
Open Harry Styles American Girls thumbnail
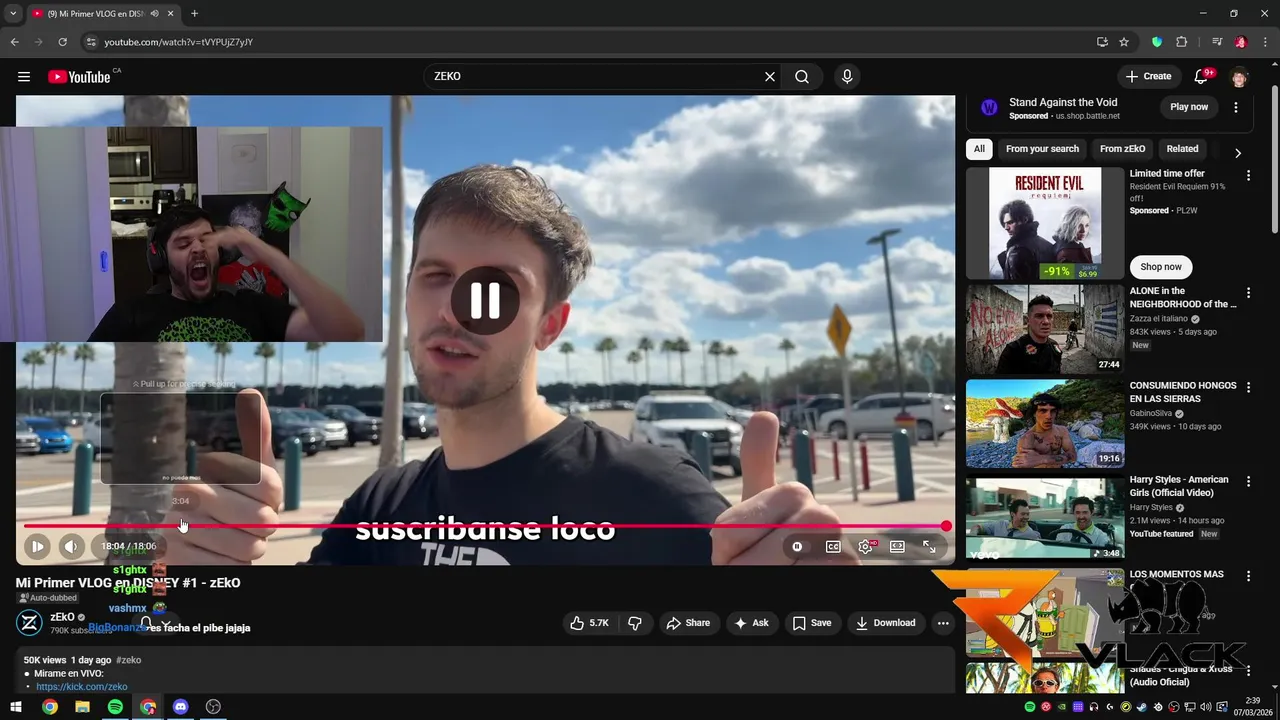tap(1045, 518)
